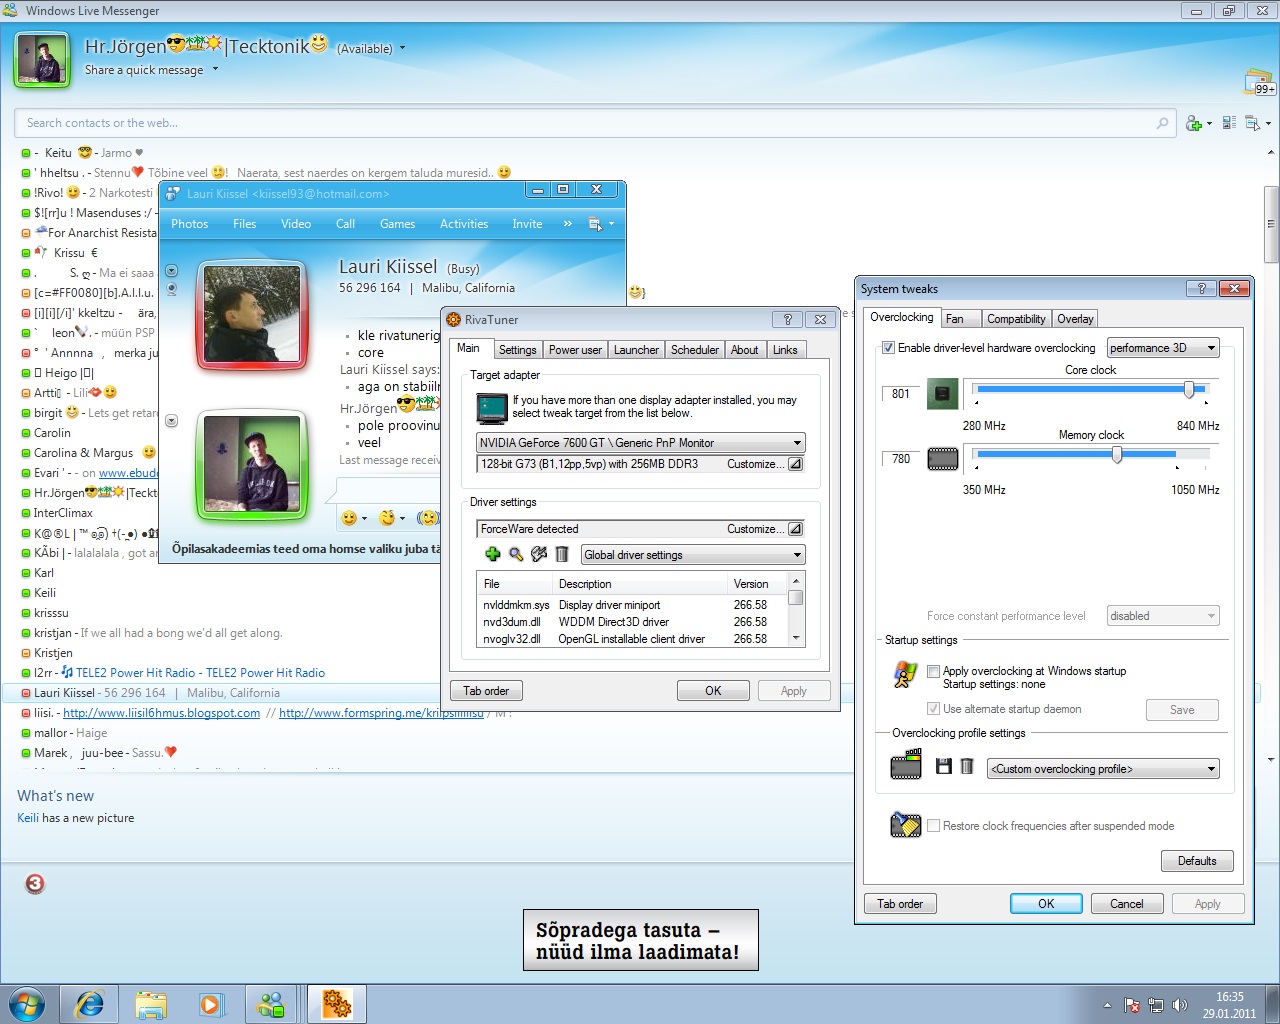Click Lauri Kiissel's display picture in chat
Screen dimensions: 1280x1024
click(252, 312)
